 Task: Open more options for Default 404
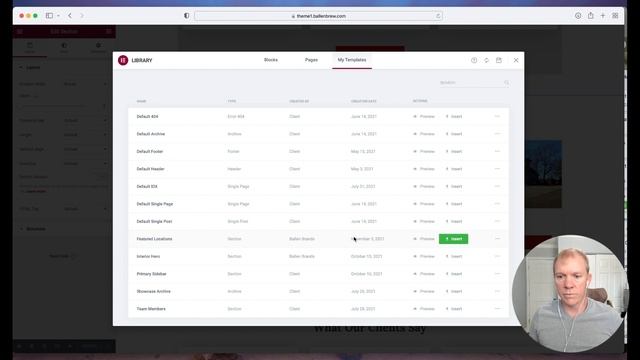click(497, 116)
